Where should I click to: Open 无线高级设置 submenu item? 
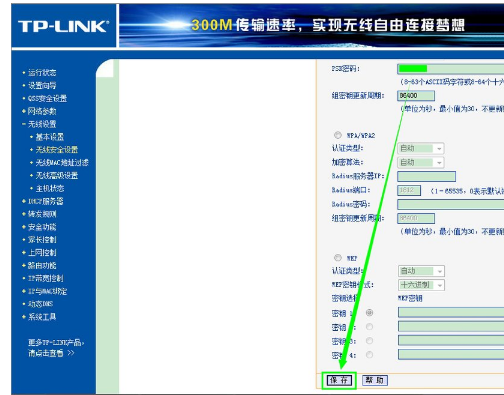click(57, 175)
